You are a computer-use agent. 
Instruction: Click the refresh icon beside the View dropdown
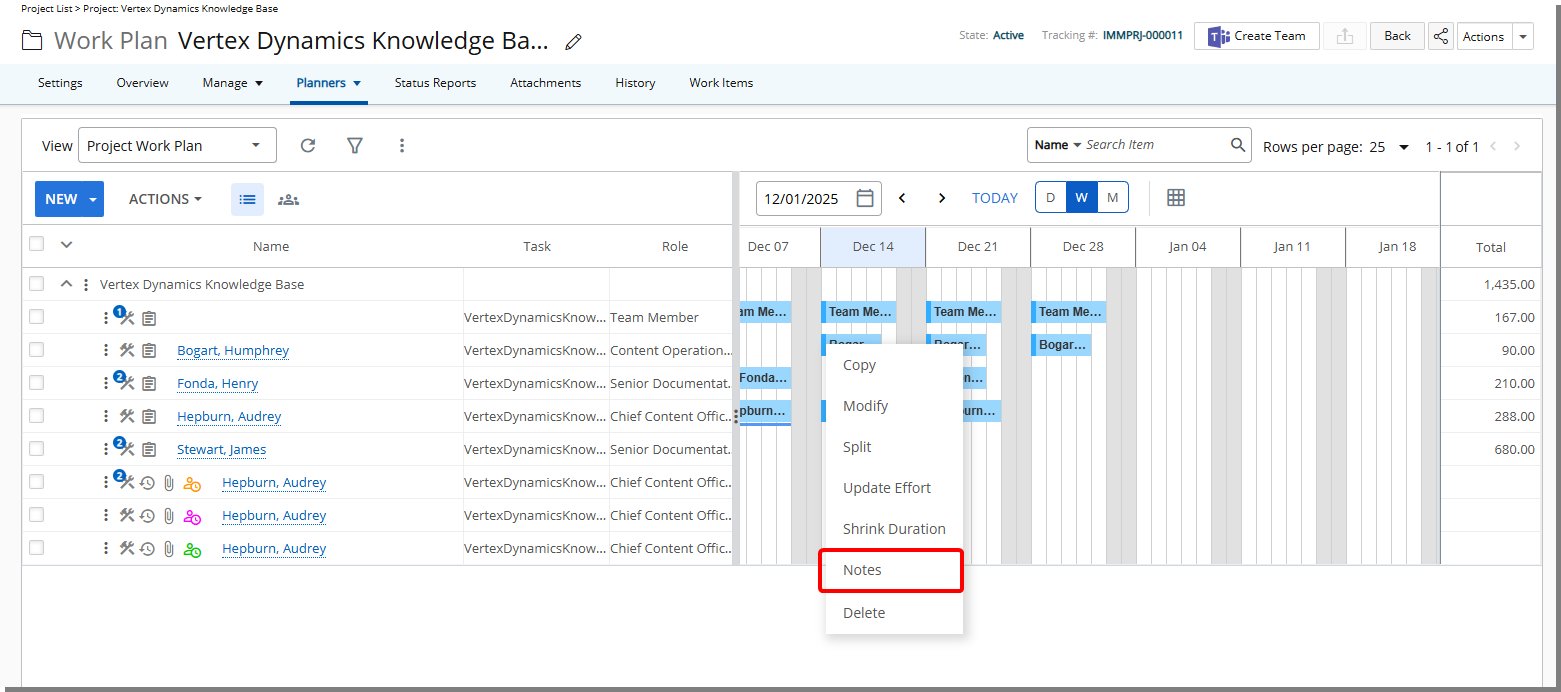pos(308,146)
